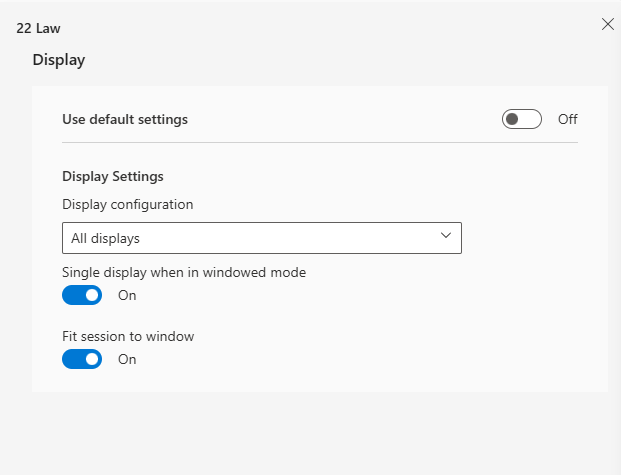This screenshot has width=621, height=475.
Task: Open the Display configuration combo box
Action: [x=261, y=238]
